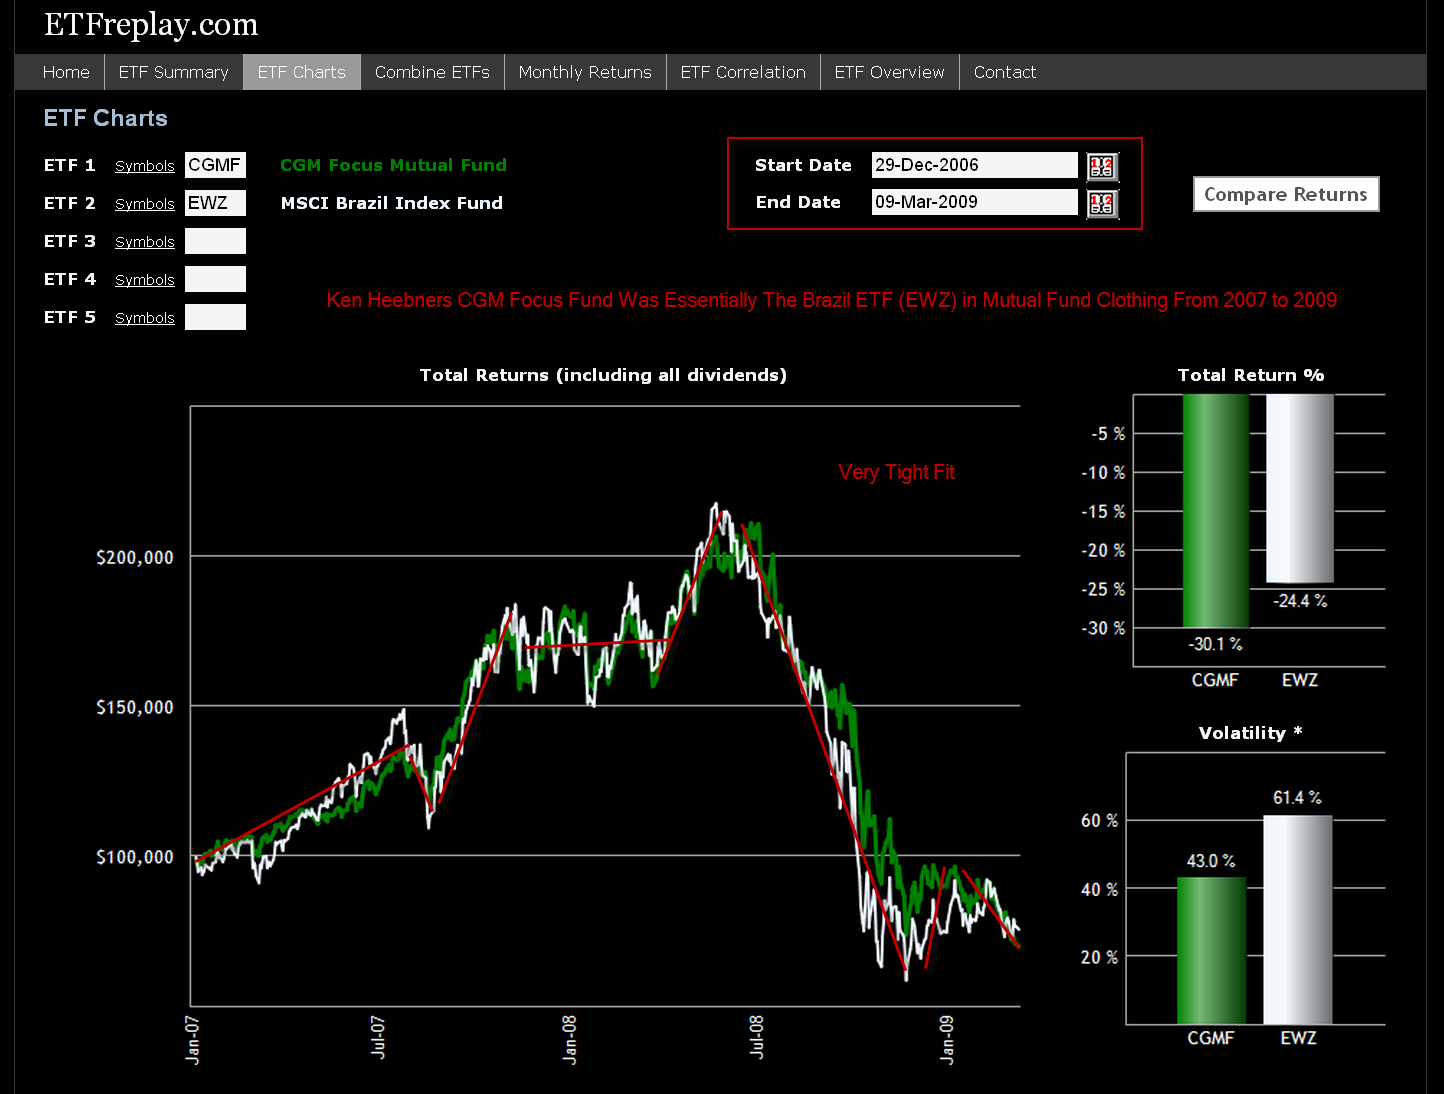
Task: Focus the empty ETF 3 symbol field
Action: [215, 241]
